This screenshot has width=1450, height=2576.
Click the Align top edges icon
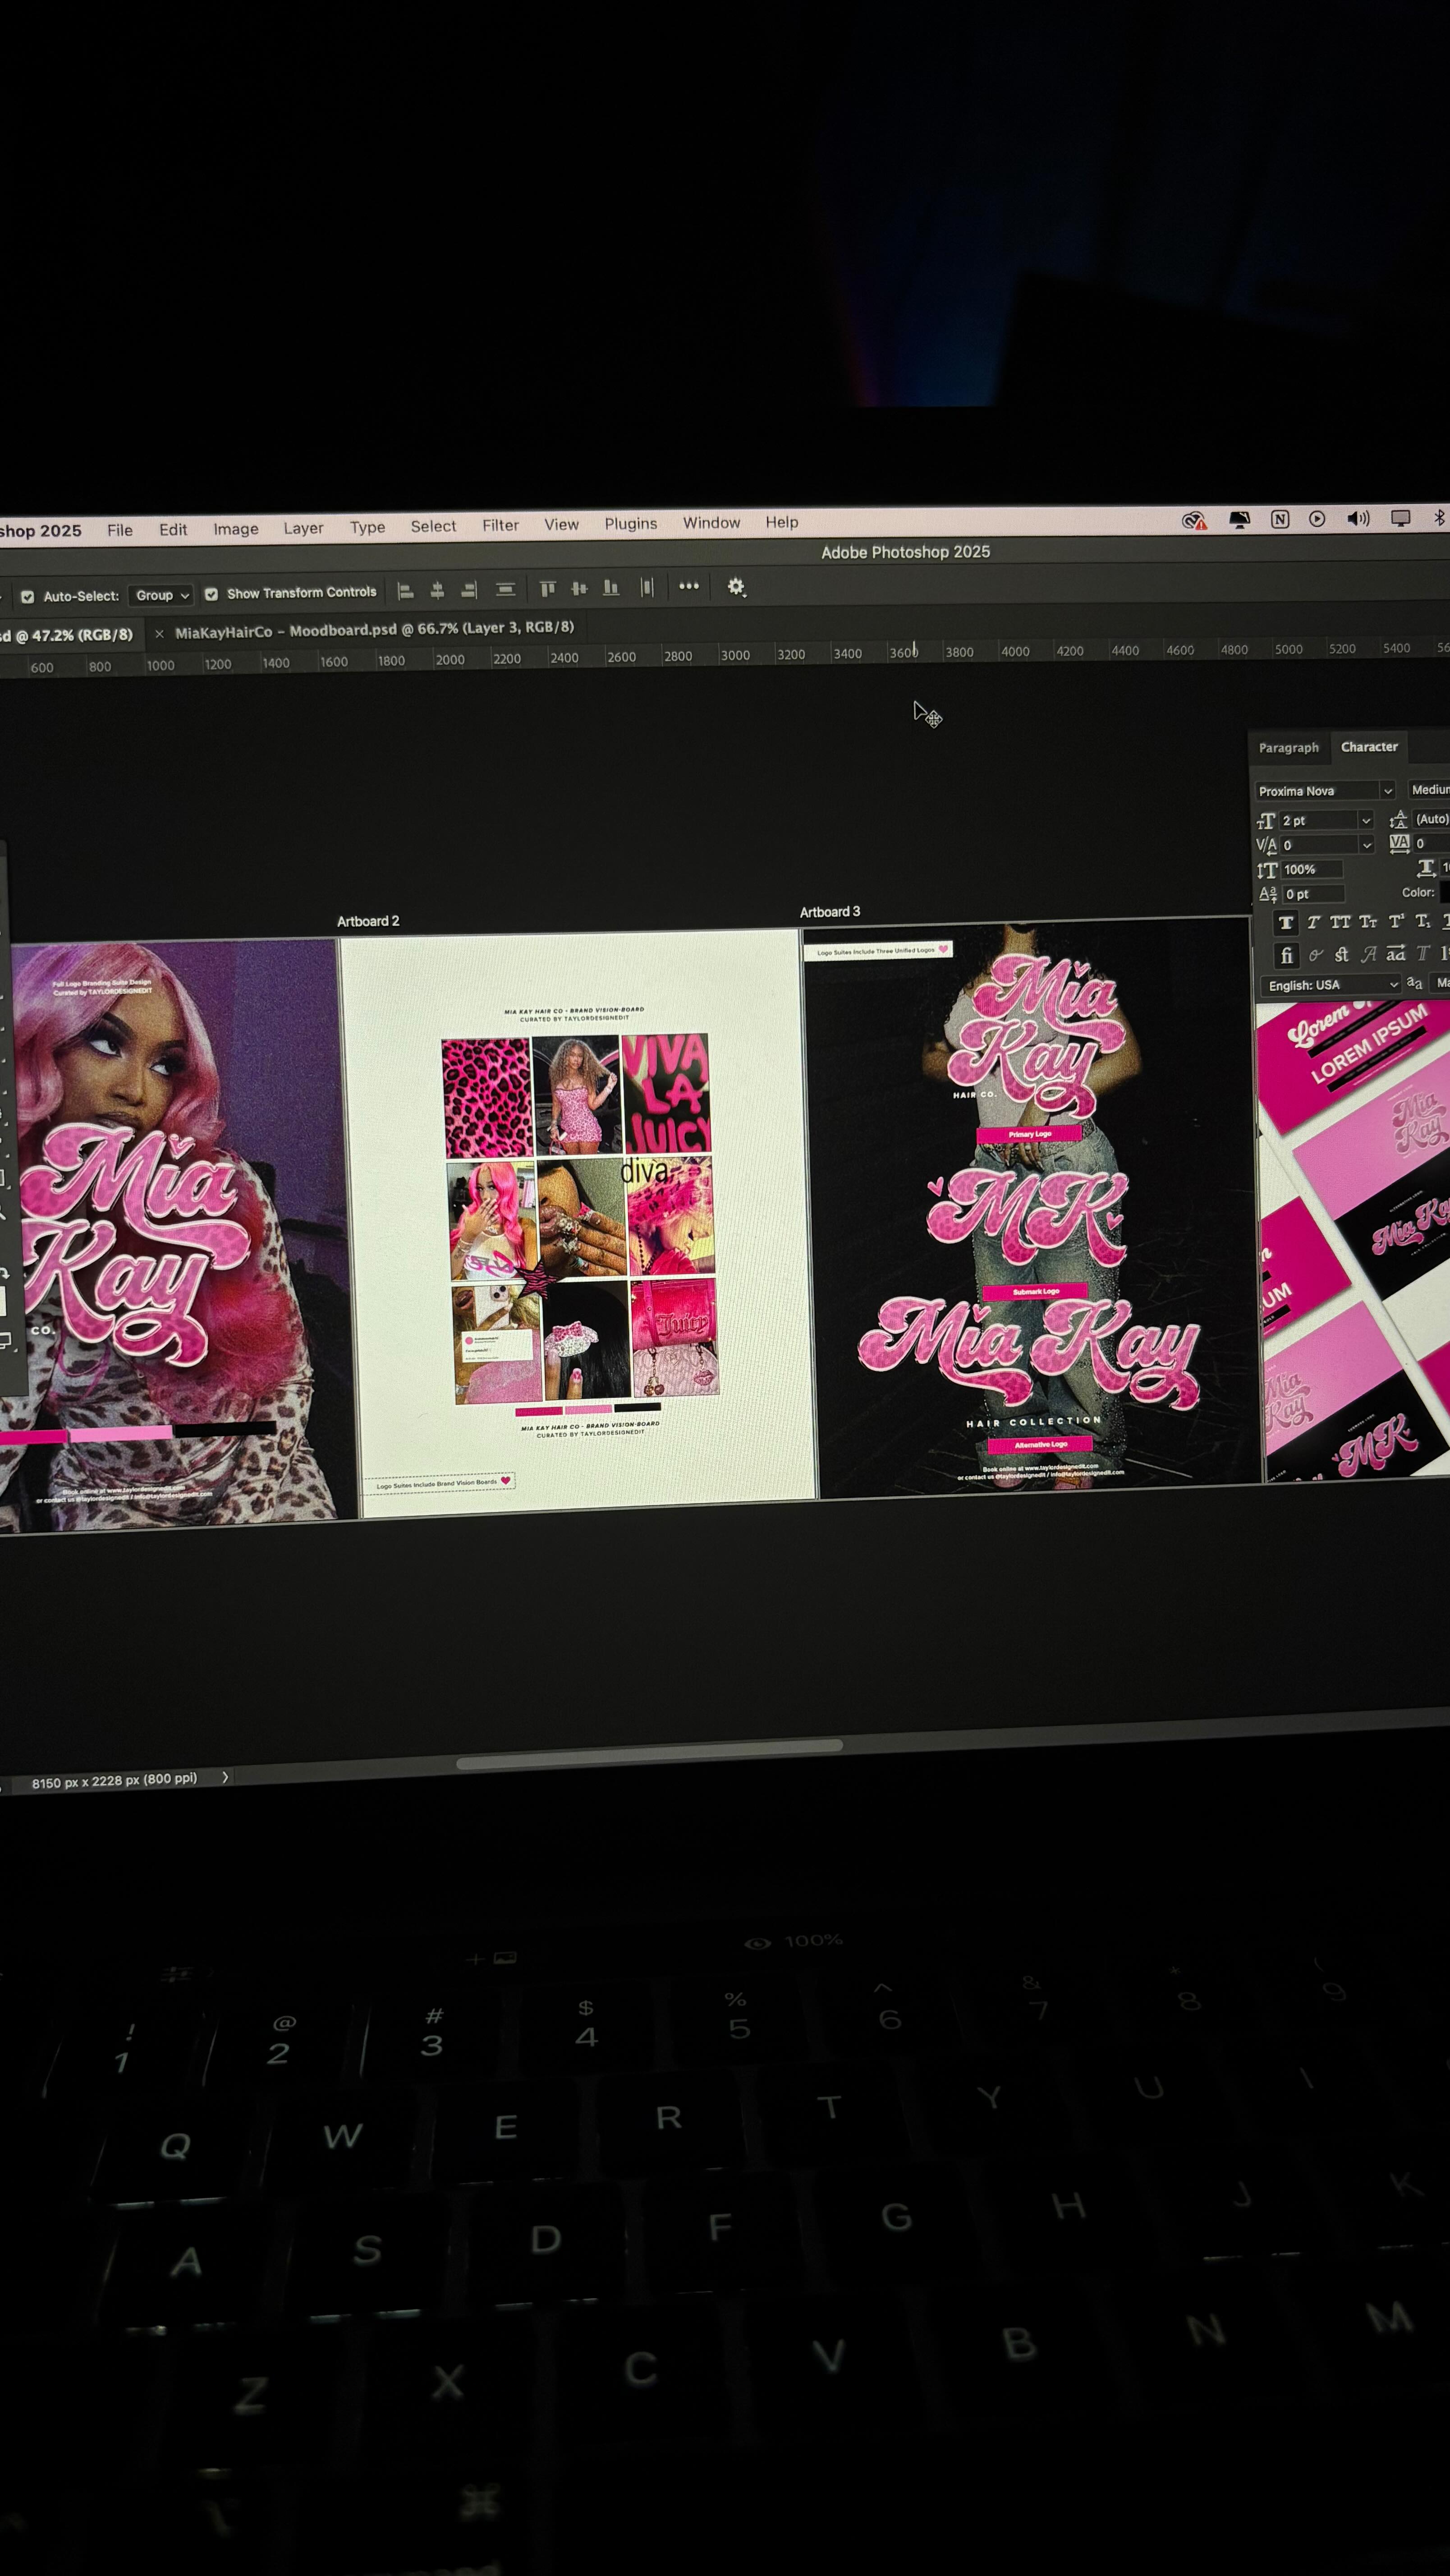coord(547,589)
